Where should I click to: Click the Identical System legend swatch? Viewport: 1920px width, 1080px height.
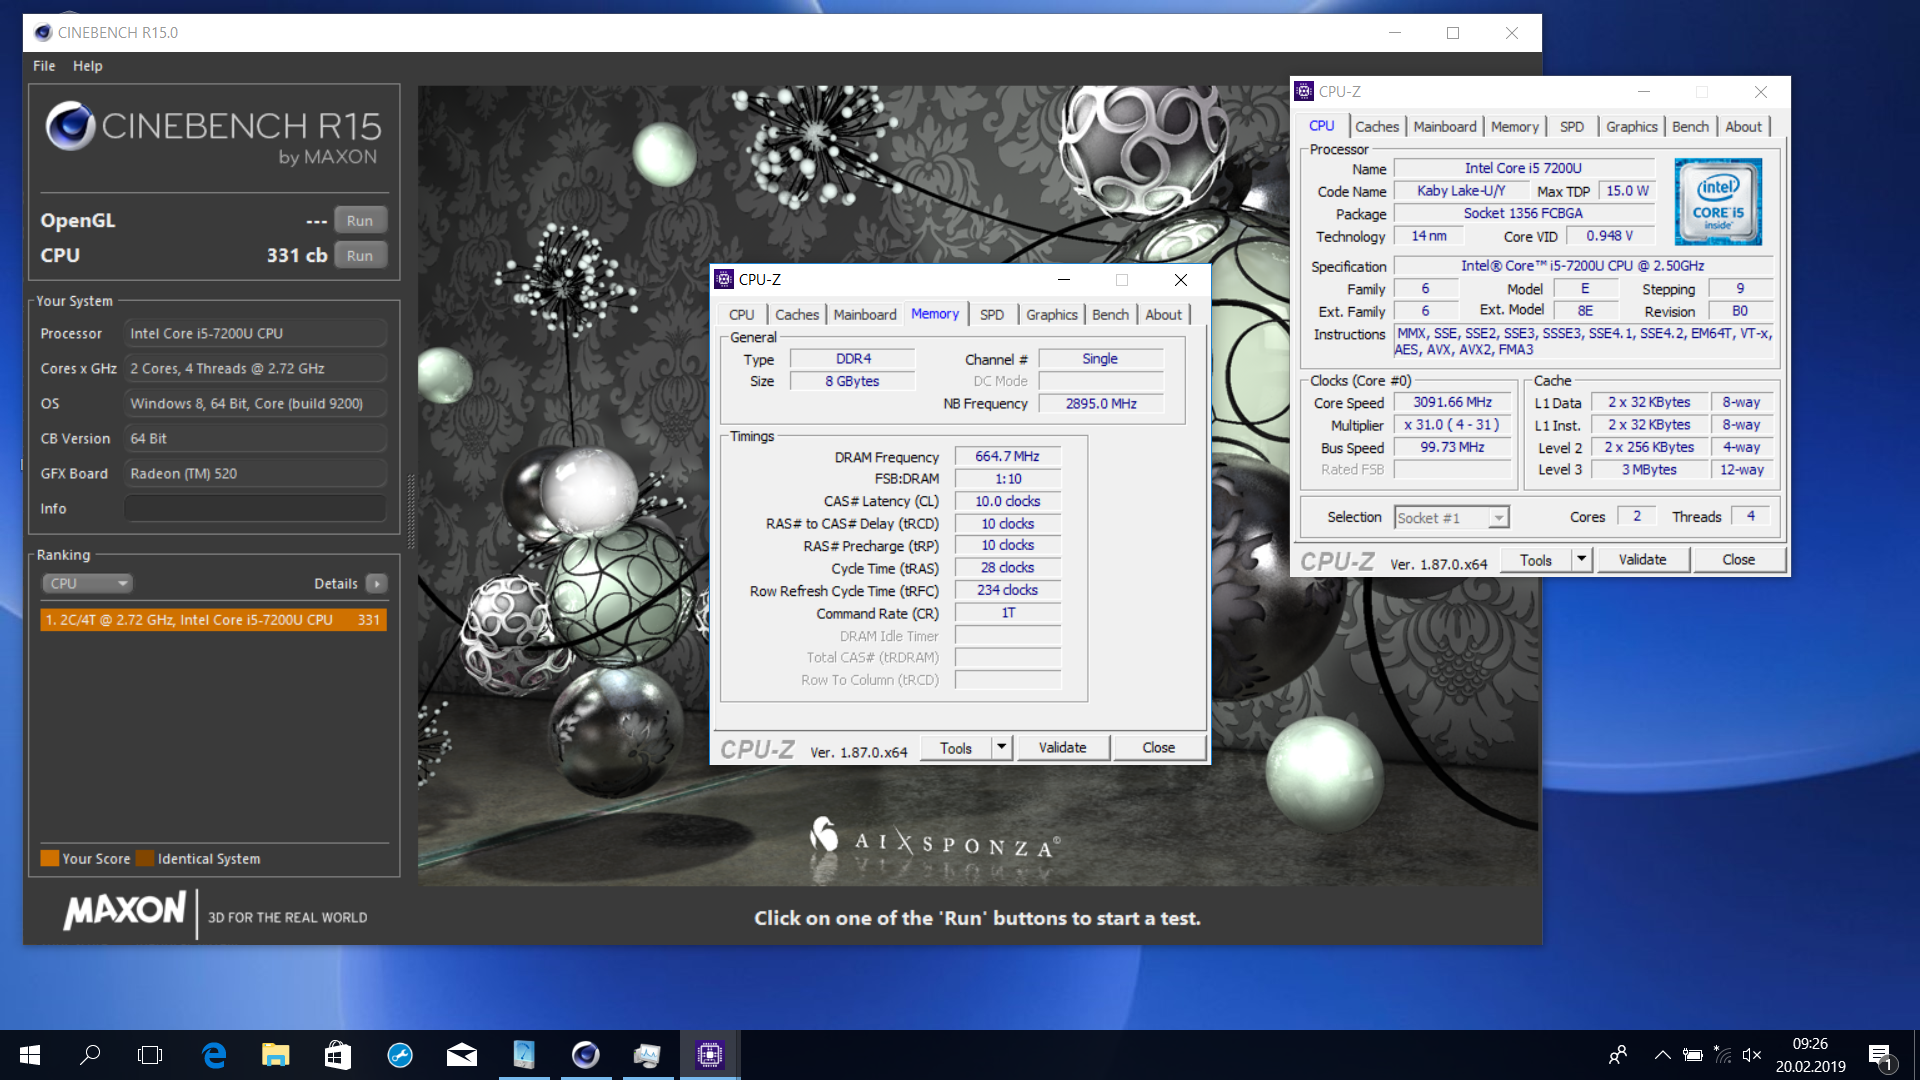pyautogui.click(x=145, y=858)
